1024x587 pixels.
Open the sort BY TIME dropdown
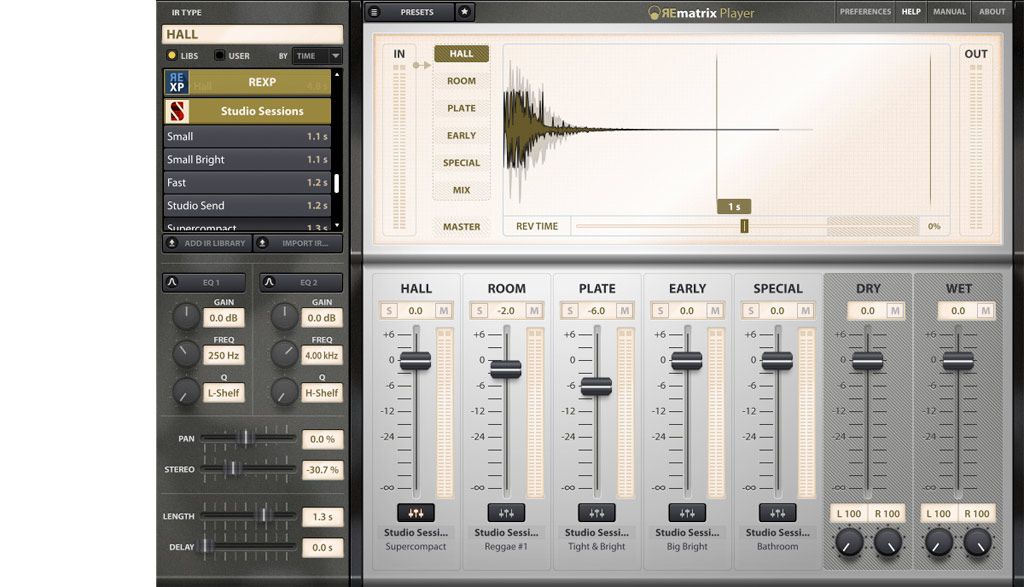tap(317, 56)
